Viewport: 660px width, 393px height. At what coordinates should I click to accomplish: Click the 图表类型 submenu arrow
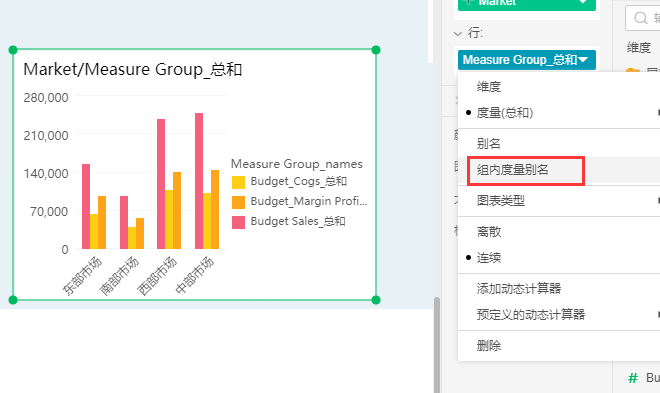click(x=658, y=201)
